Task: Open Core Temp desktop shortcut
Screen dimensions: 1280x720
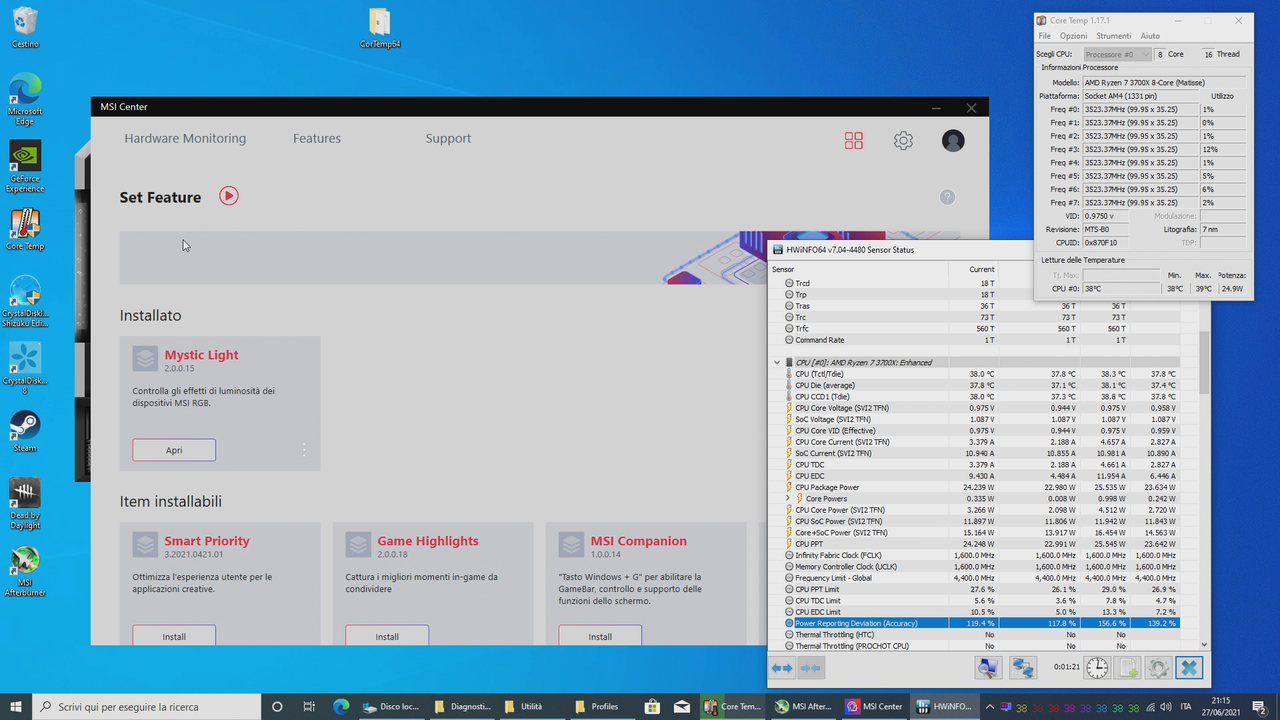Action: click(25, 229)
